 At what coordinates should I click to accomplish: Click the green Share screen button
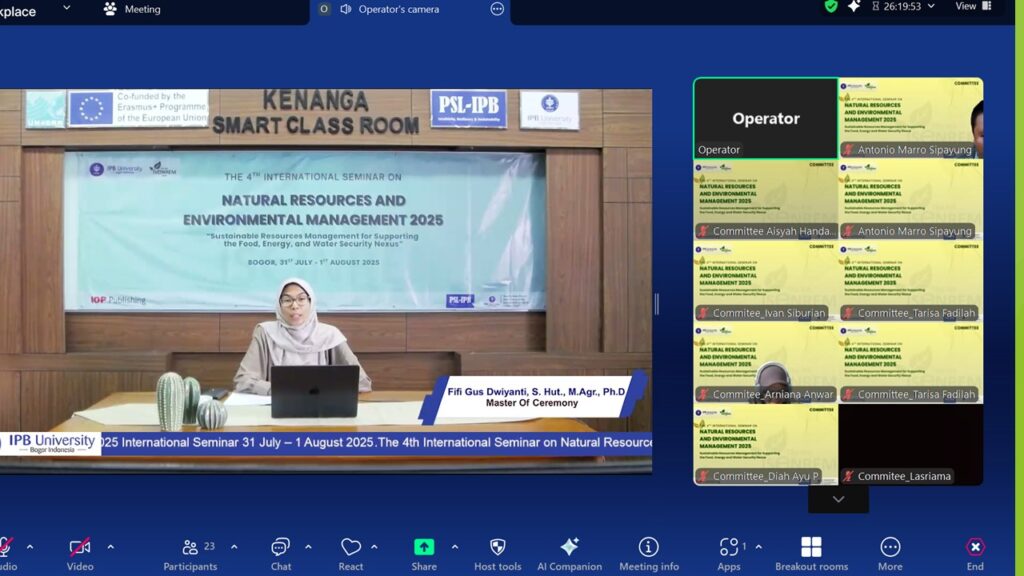pos(424,548)
